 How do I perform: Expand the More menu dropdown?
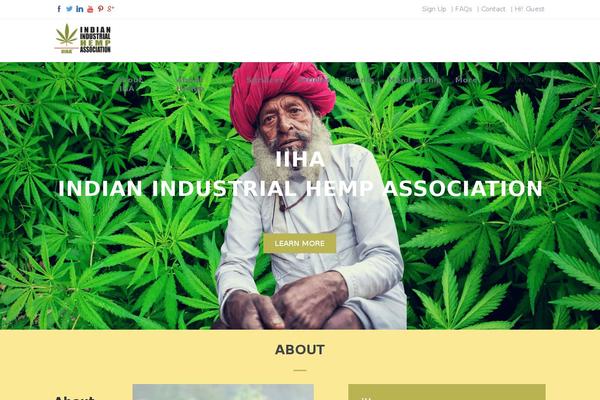click(466, 80)
